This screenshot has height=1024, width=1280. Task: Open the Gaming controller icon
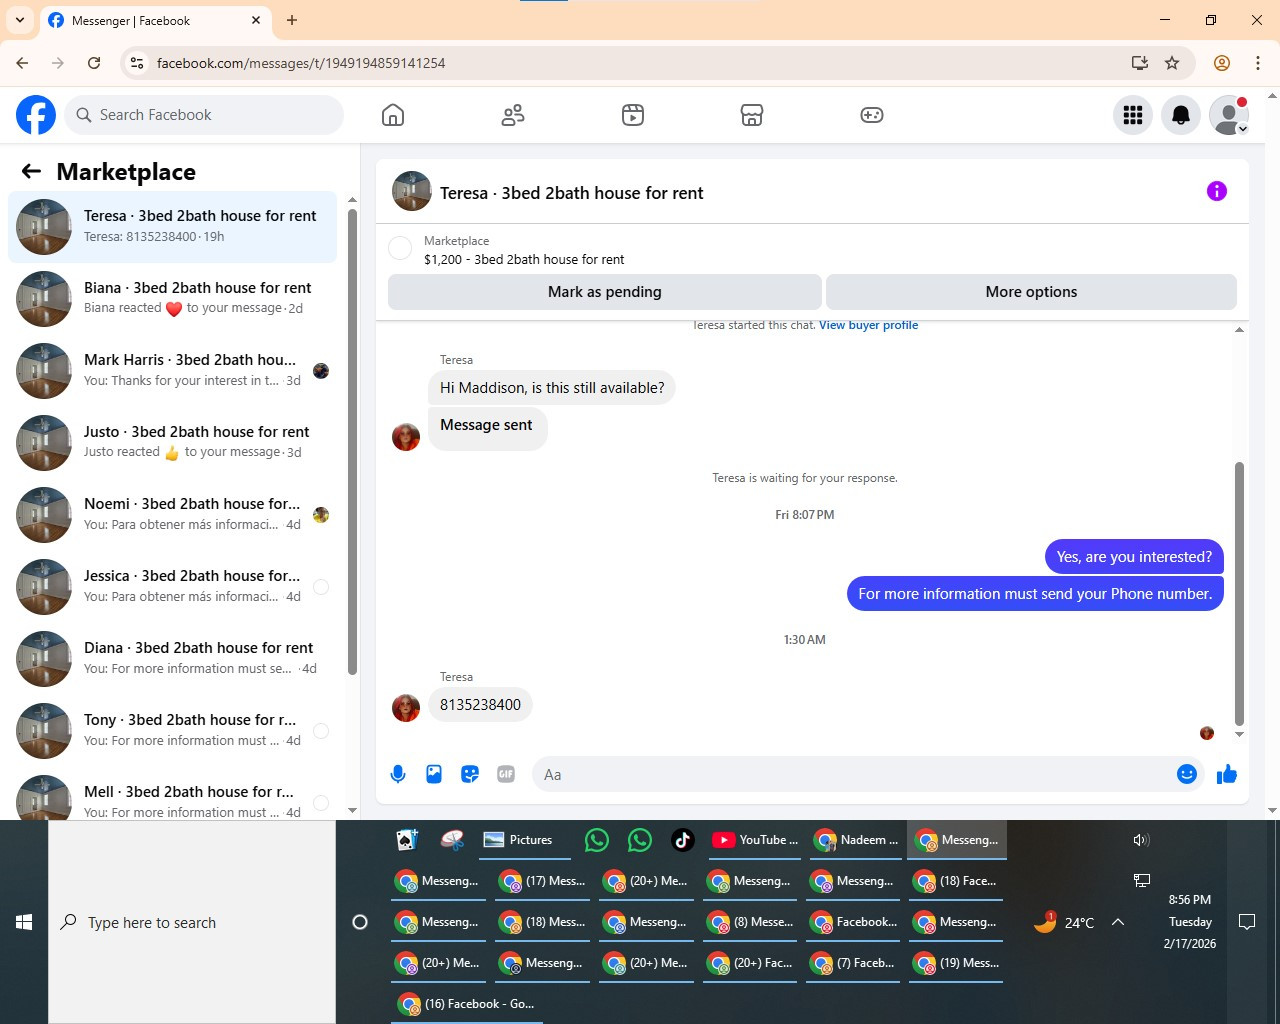point(872,115)
